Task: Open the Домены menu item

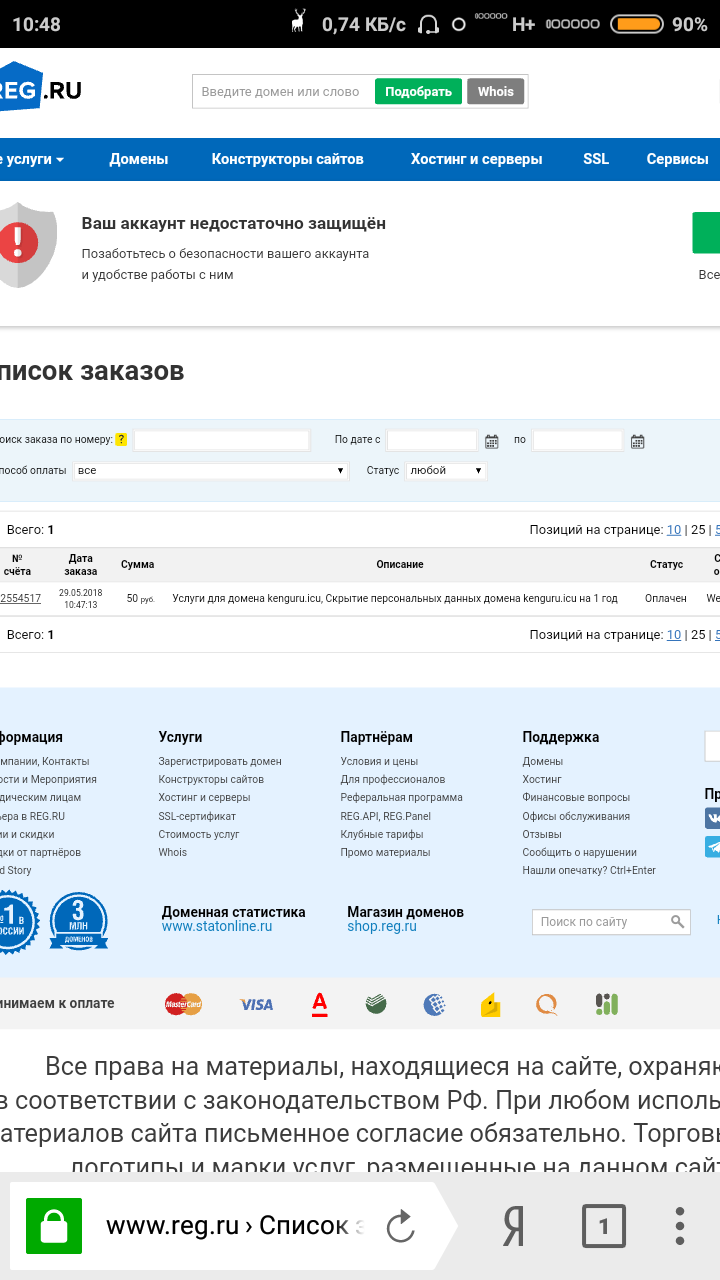Action: coord(139,159)
